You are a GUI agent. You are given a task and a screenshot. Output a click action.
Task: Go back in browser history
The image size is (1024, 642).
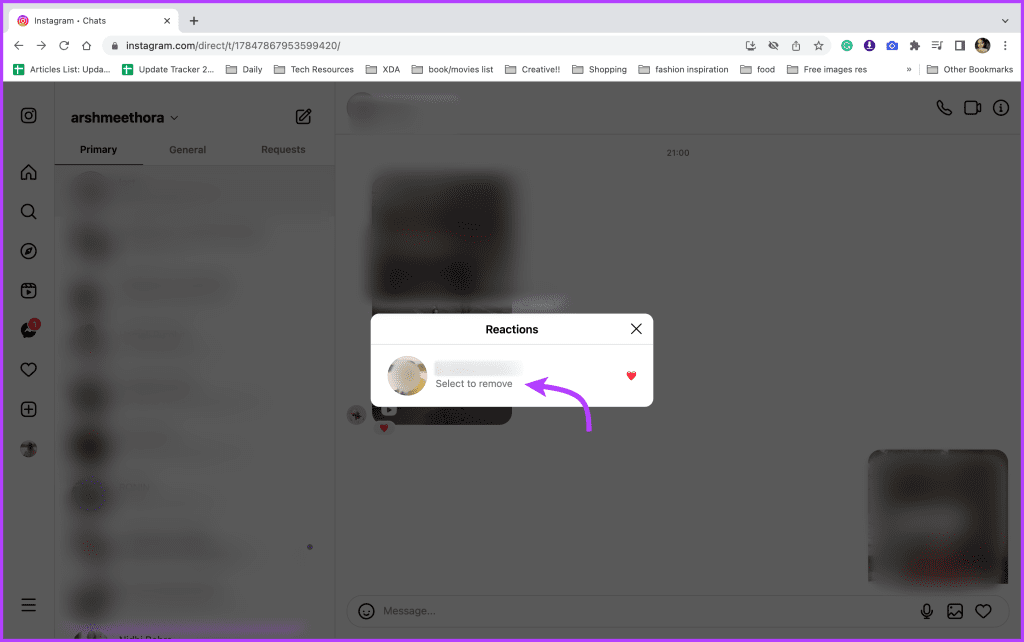point(18,45)
